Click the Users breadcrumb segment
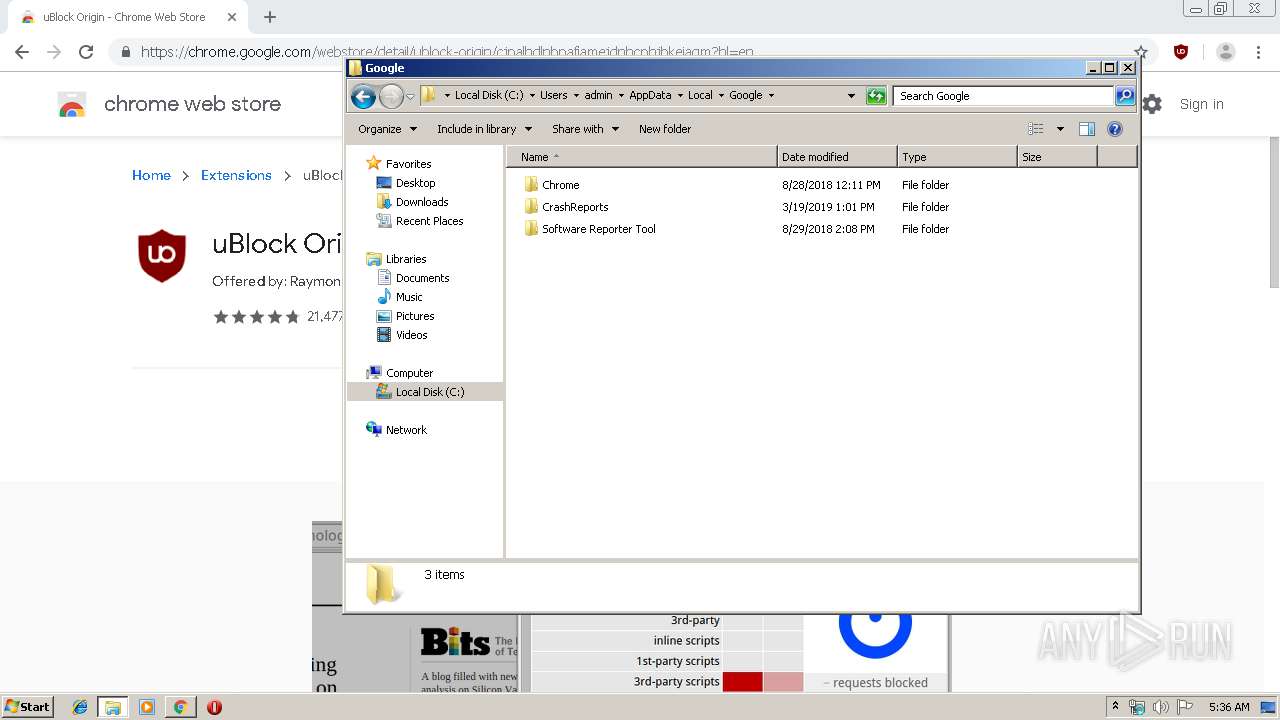The image size is (1280, 720). tap(554, 96)
